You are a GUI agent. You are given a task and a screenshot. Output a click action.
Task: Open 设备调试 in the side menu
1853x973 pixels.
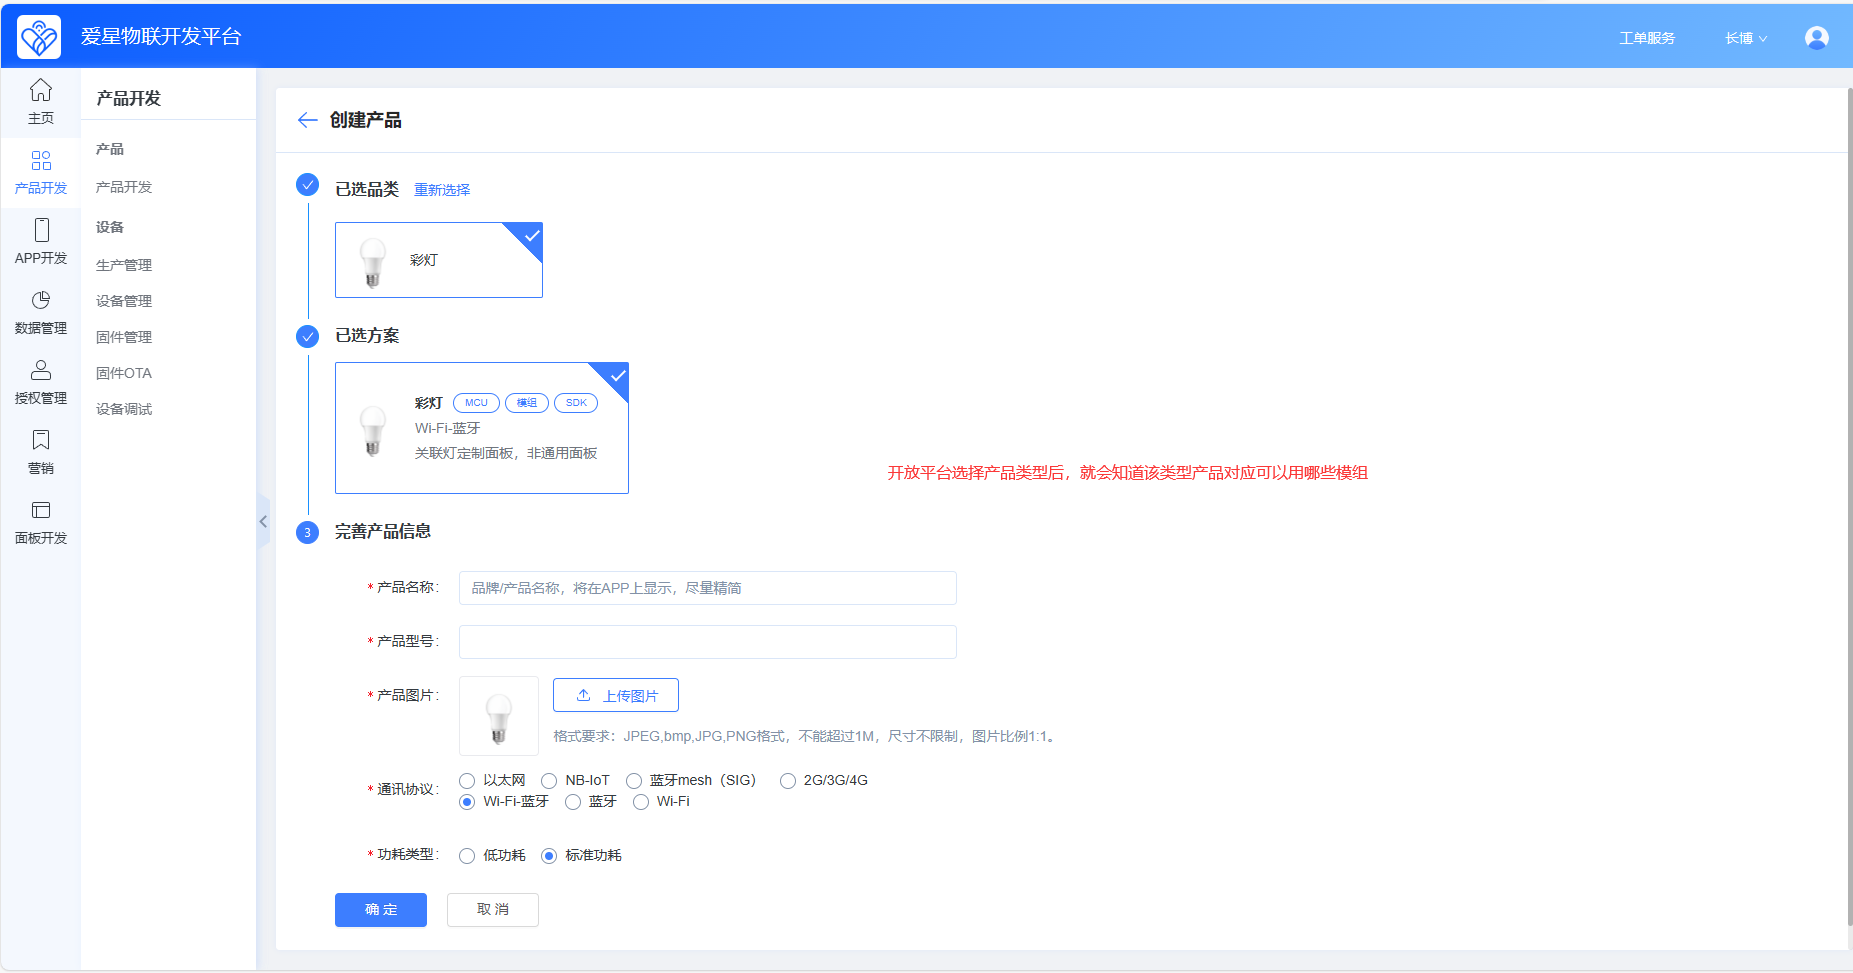(124, 409)
